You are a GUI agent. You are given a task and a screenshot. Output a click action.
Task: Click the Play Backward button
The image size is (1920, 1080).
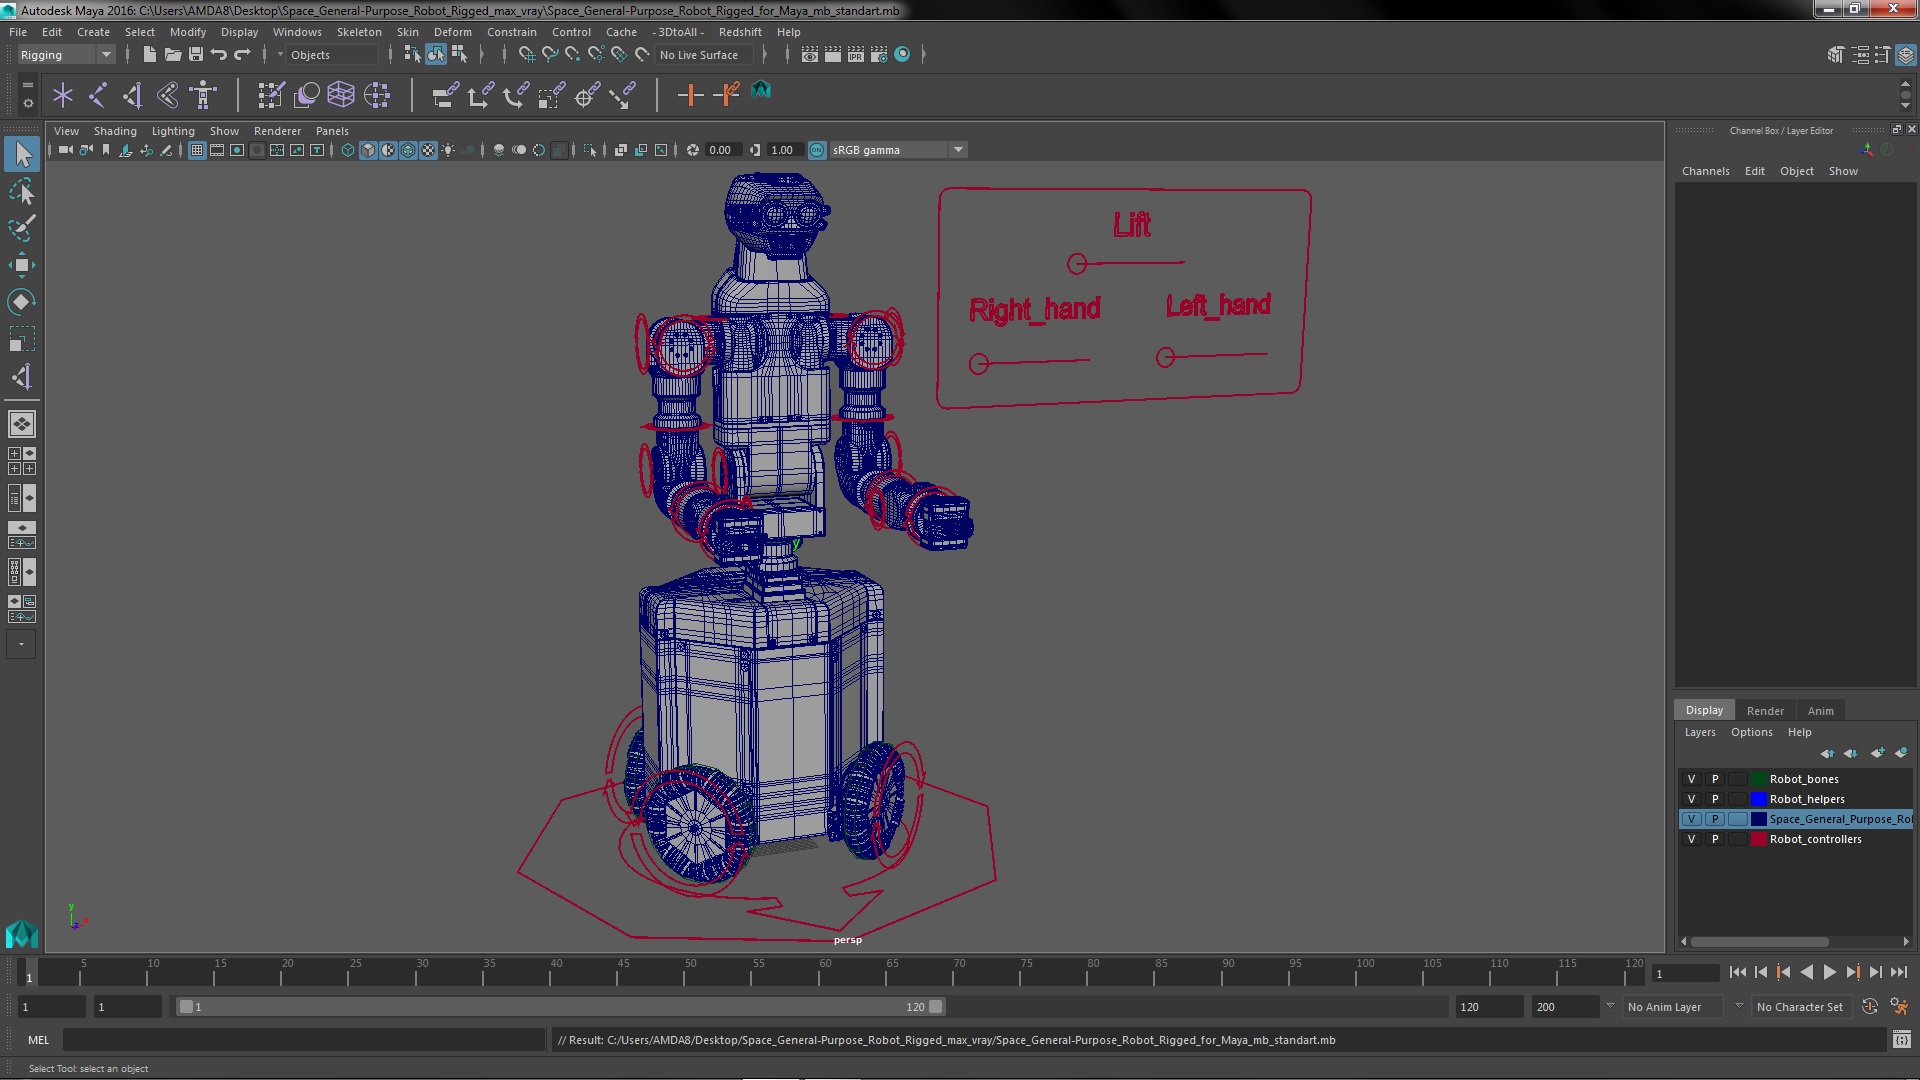pyautogui.click(x=1806, y=972)
